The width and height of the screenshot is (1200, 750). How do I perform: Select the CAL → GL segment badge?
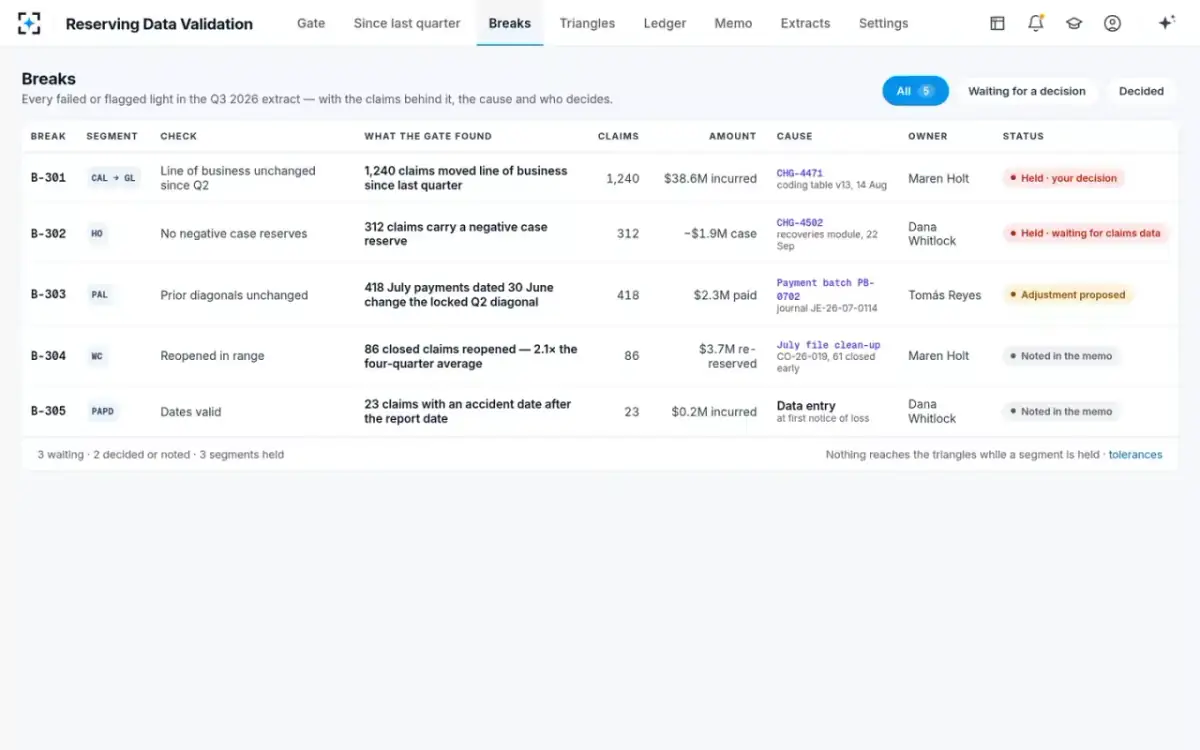pyautogui.click(x=113, y=178)
